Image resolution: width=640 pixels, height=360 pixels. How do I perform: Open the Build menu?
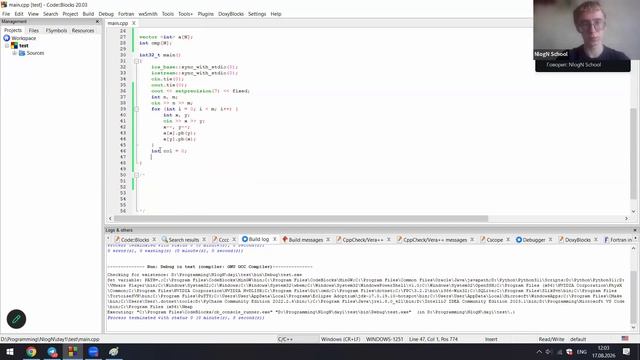pyautogui.click(x=88, y=14)
